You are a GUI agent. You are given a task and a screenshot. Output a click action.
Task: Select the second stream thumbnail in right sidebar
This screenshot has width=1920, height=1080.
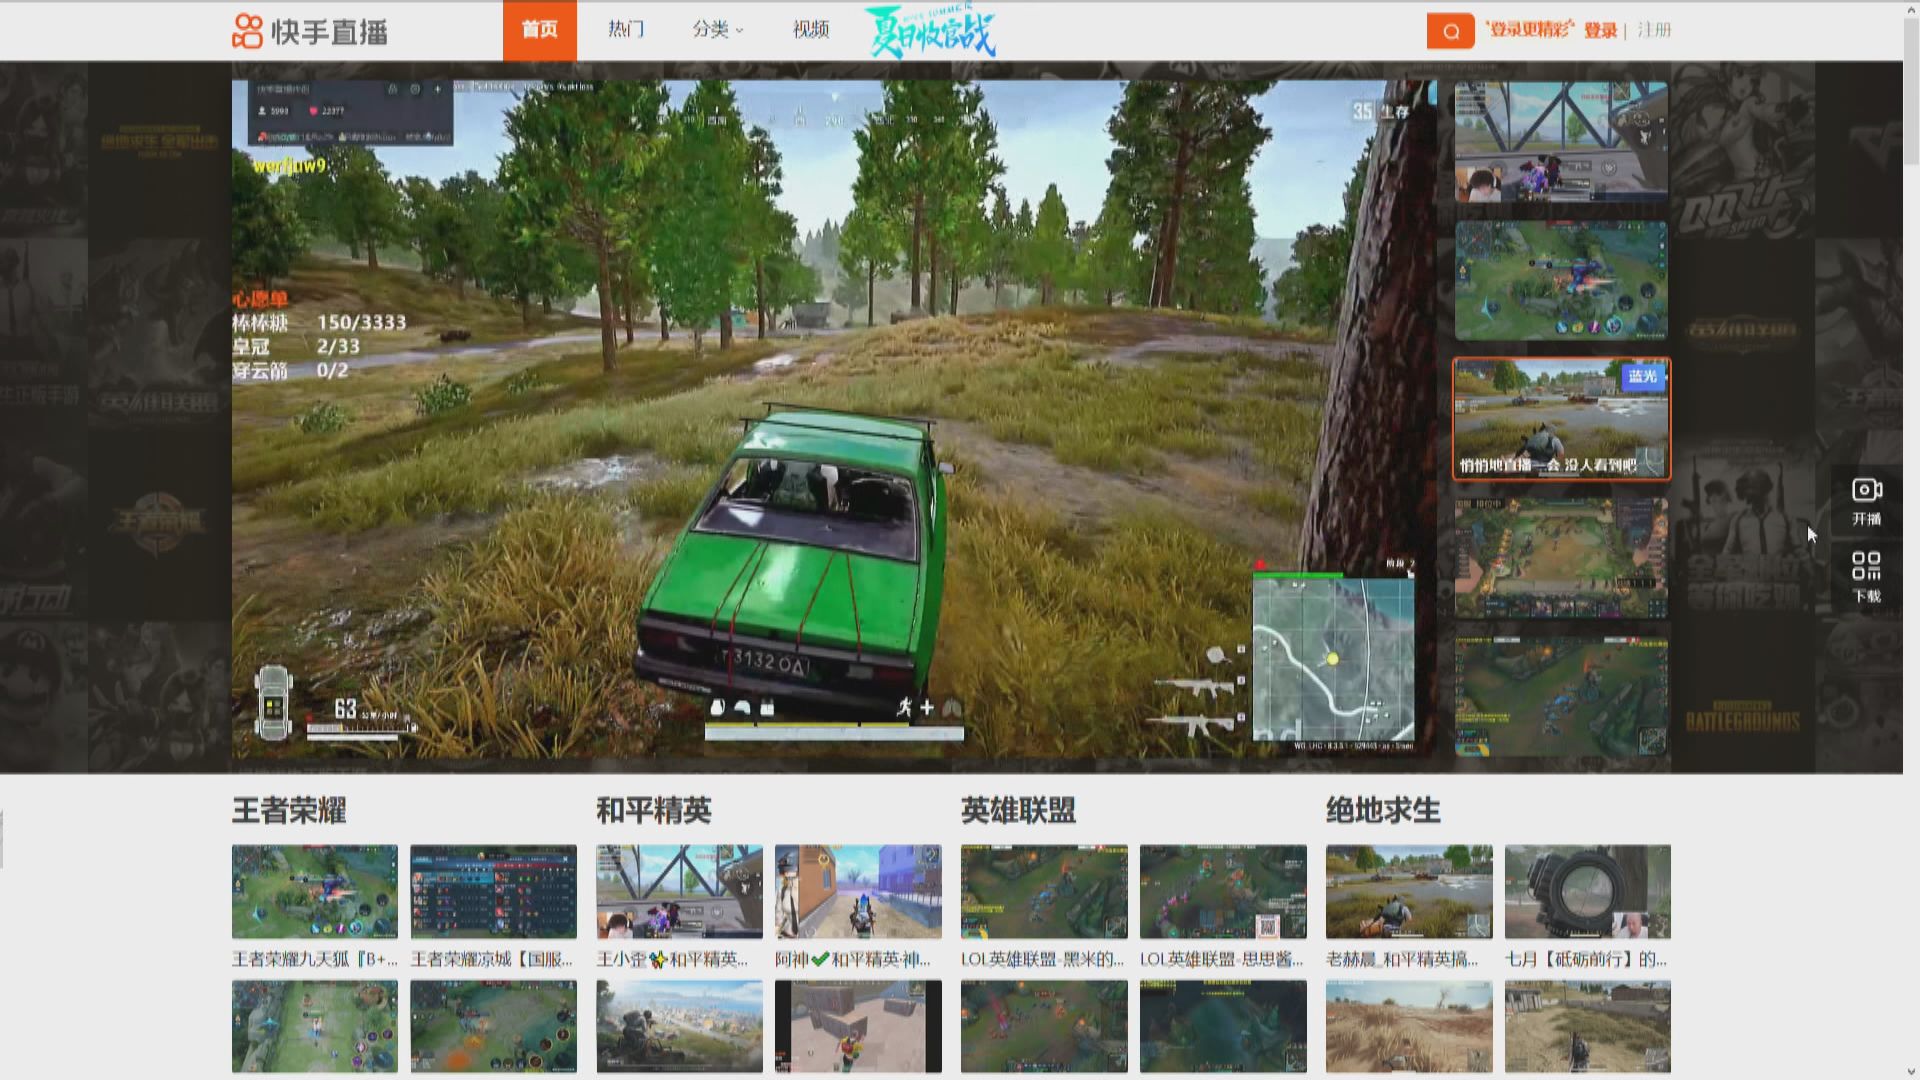tap(1560, 280)
